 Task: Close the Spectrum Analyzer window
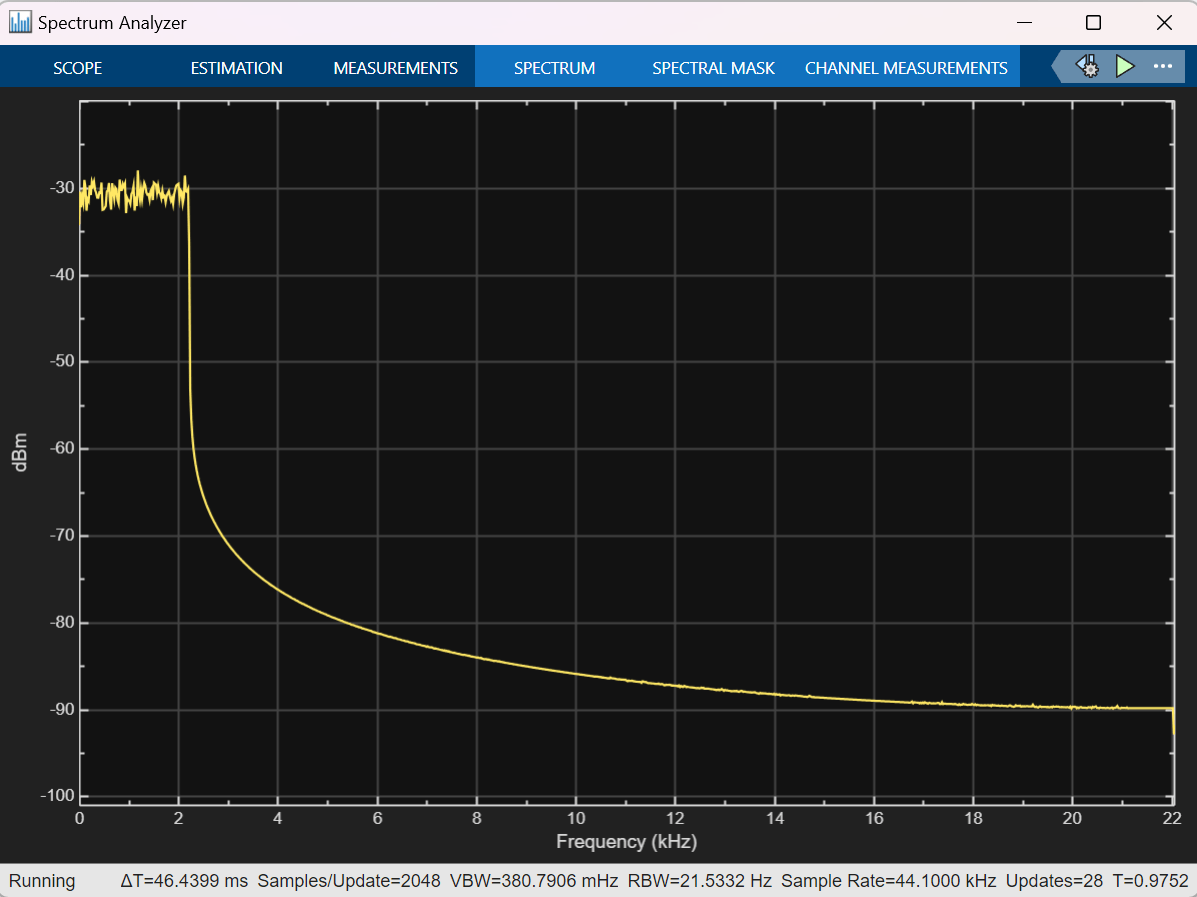click(1163, 22)
